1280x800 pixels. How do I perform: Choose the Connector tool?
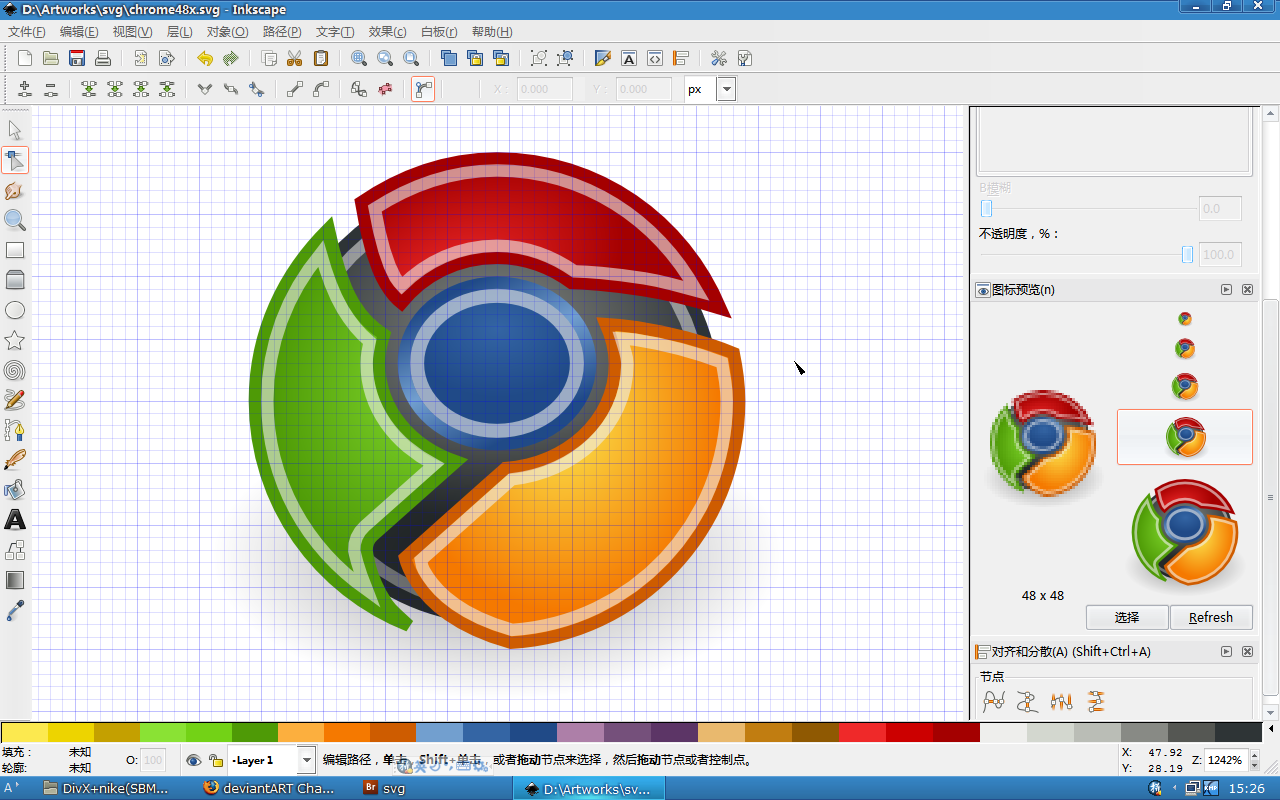click(15, 550)
